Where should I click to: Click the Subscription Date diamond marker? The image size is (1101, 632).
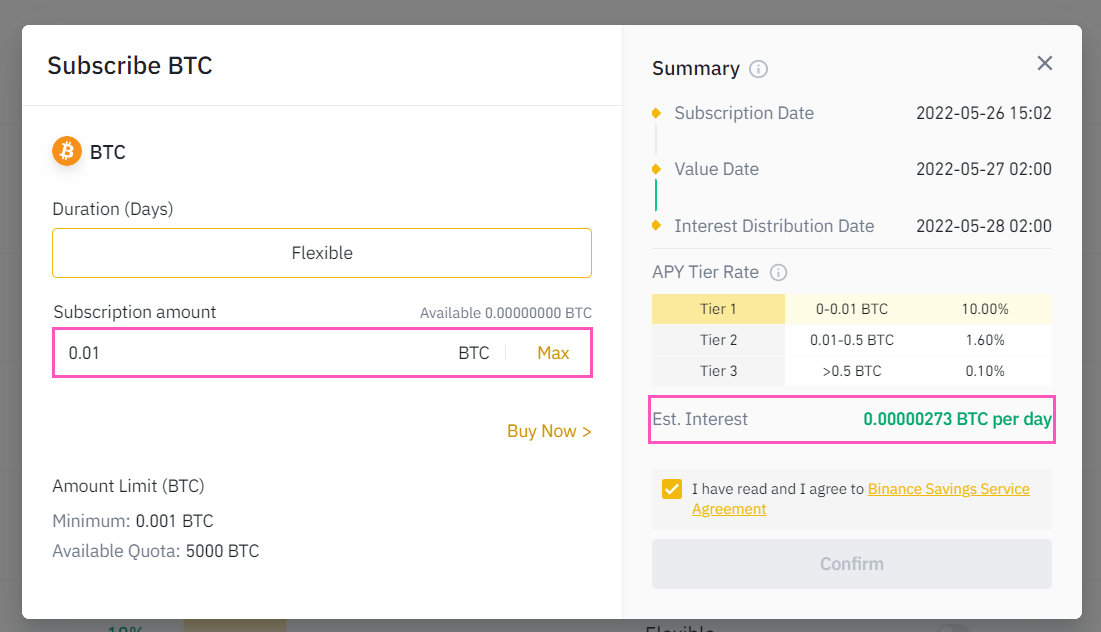pyautogui.click(x=656, y=113)
